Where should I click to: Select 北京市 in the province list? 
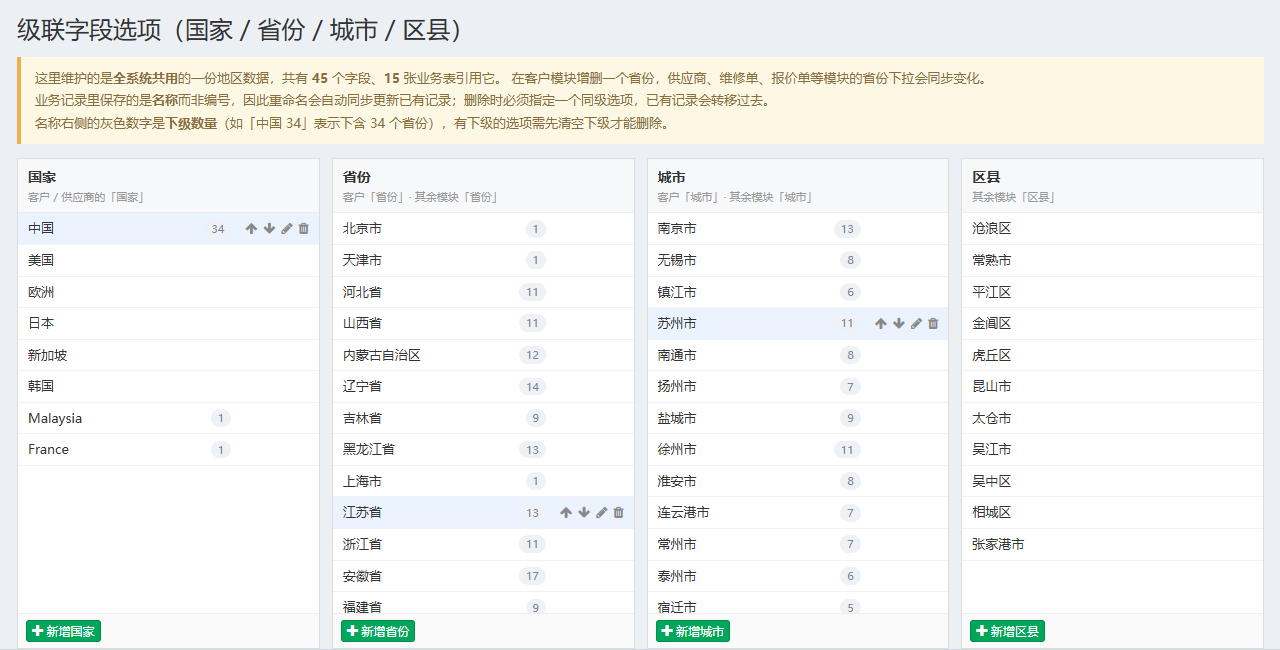point(483,229)
